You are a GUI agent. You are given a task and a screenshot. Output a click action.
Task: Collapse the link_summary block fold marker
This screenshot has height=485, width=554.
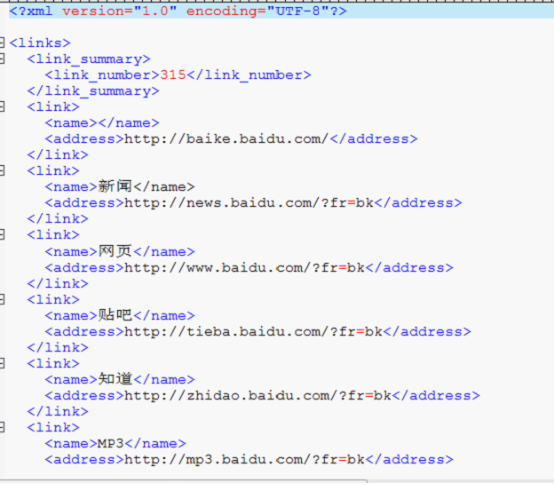[2, 59]
